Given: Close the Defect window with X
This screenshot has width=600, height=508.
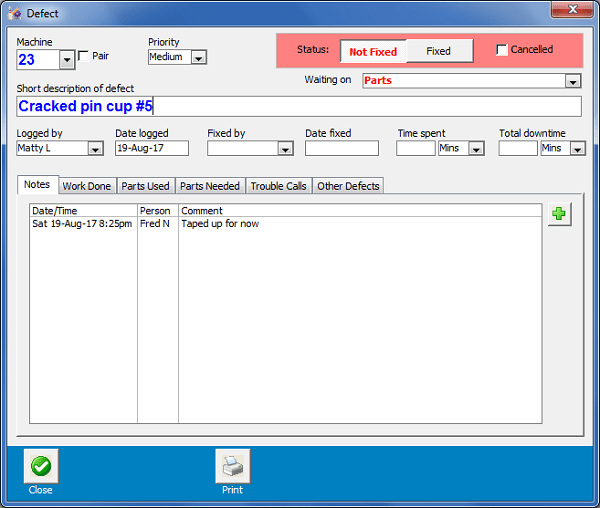Looking at the screenshot, I should click(572, 9).
